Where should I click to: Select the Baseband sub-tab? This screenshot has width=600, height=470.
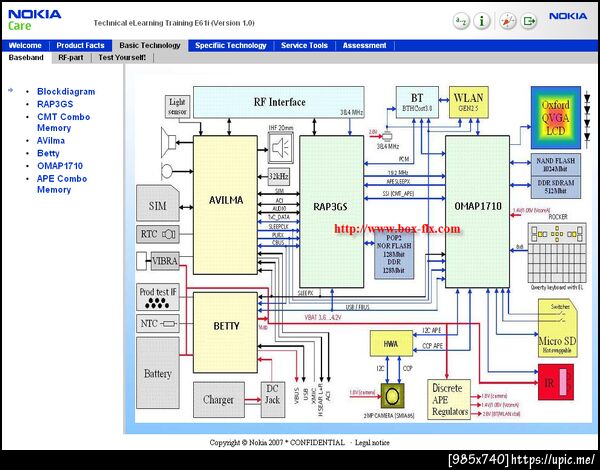point(26,58)
